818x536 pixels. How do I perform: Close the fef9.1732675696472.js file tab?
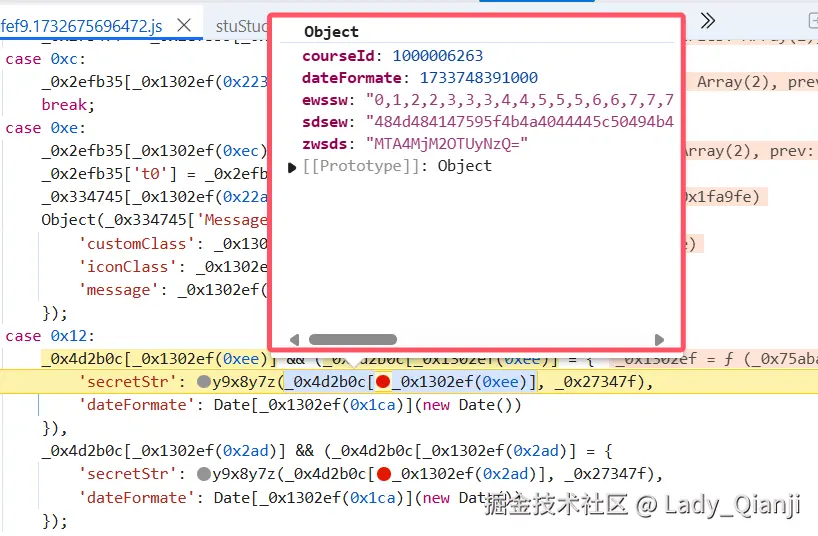point(184,25)
